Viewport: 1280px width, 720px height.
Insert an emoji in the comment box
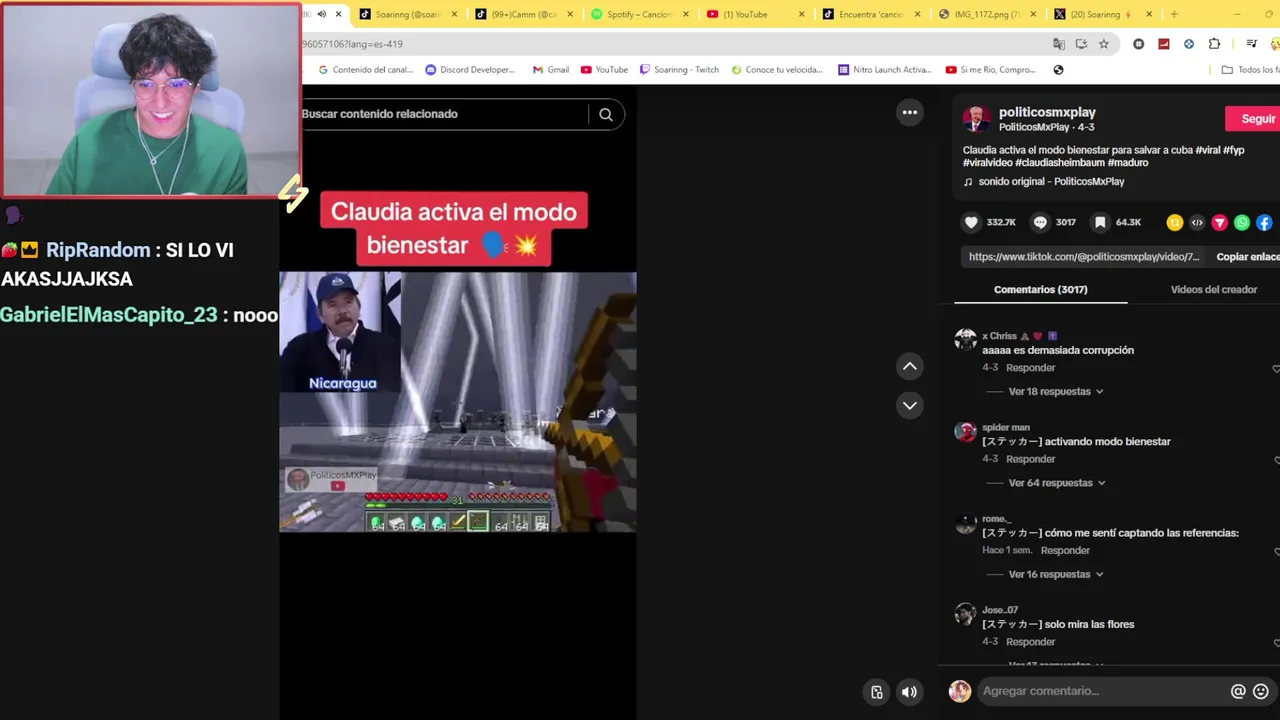(x=1261, y=691)
